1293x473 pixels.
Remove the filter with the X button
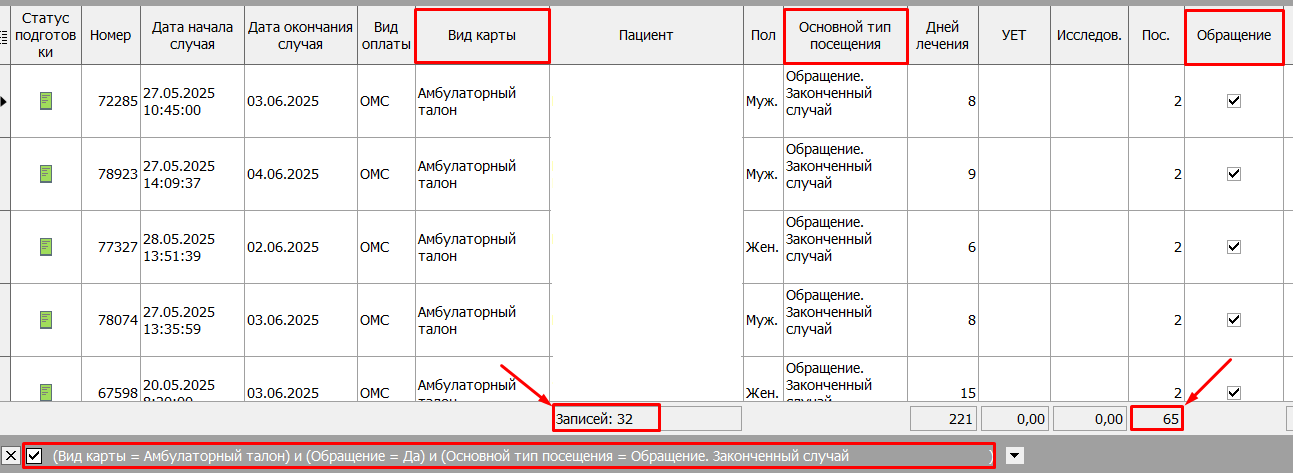10,456
